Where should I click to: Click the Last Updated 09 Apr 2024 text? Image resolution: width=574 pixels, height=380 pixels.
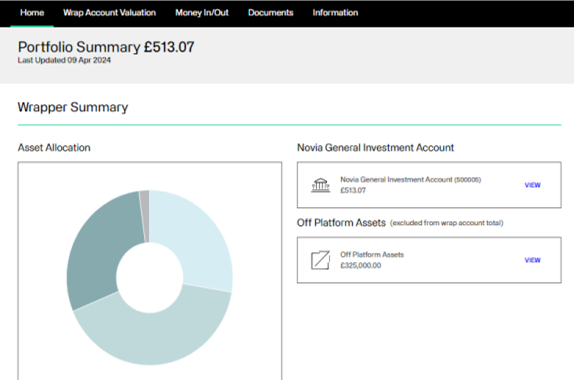tap(64, 60)
